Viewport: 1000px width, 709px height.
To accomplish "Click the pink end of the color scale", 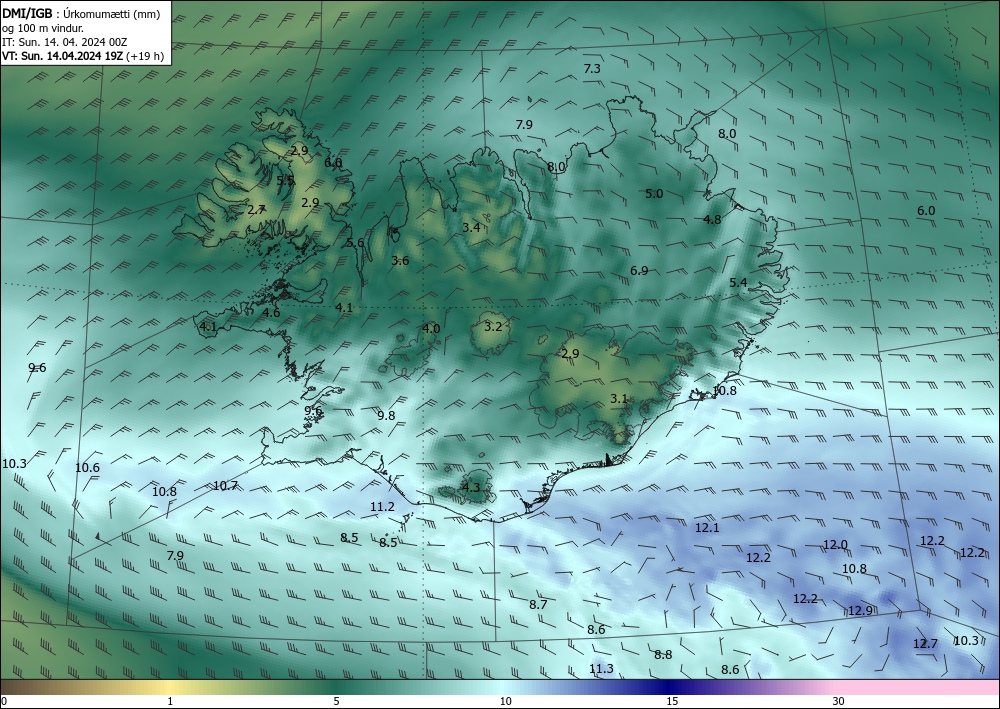I will (918, 687).
